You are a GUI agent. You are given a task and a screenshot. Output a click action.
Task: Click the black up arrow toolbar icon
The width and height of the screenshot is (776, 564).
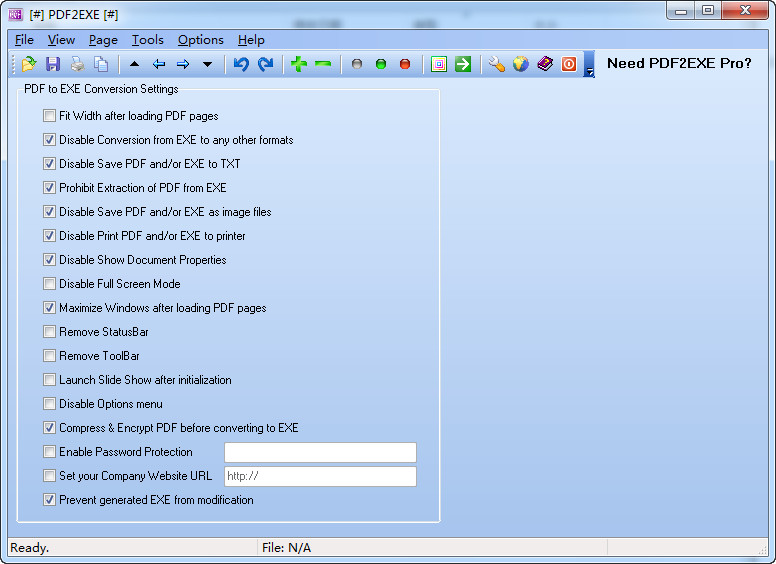pos(134,64)
